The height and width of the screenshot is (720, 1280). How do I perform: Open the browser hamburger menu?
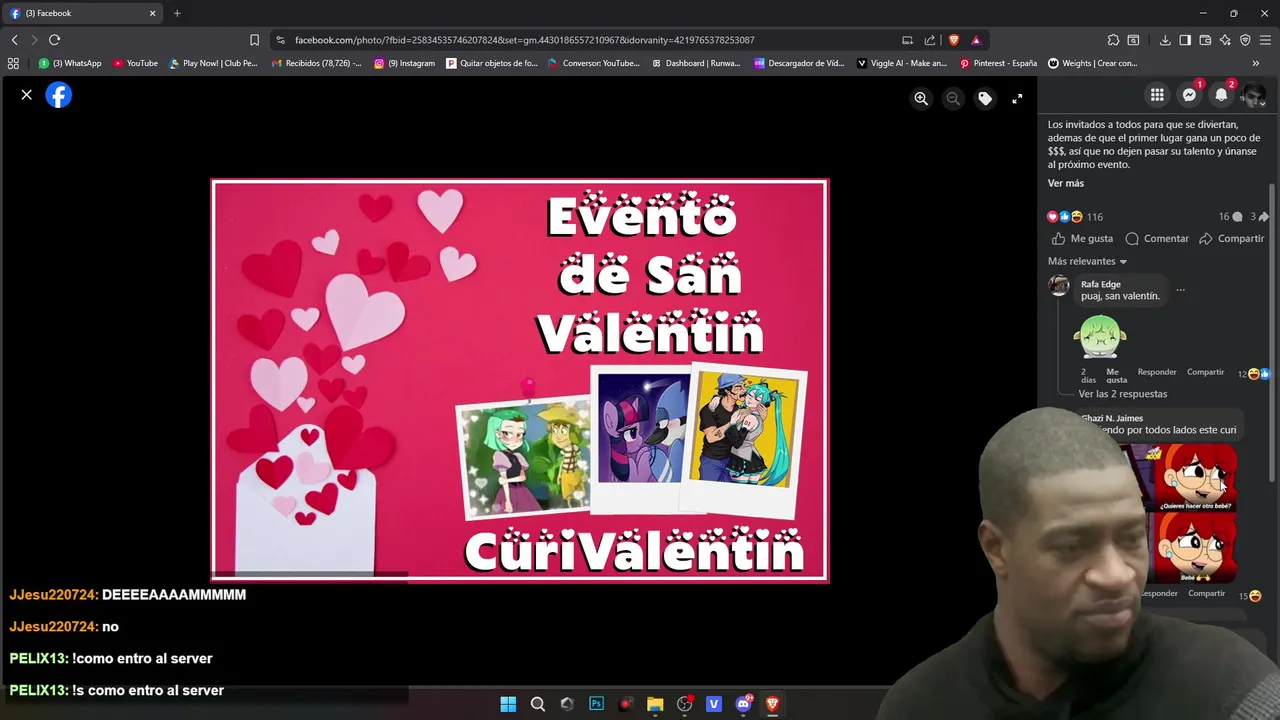pos(1265,40)
